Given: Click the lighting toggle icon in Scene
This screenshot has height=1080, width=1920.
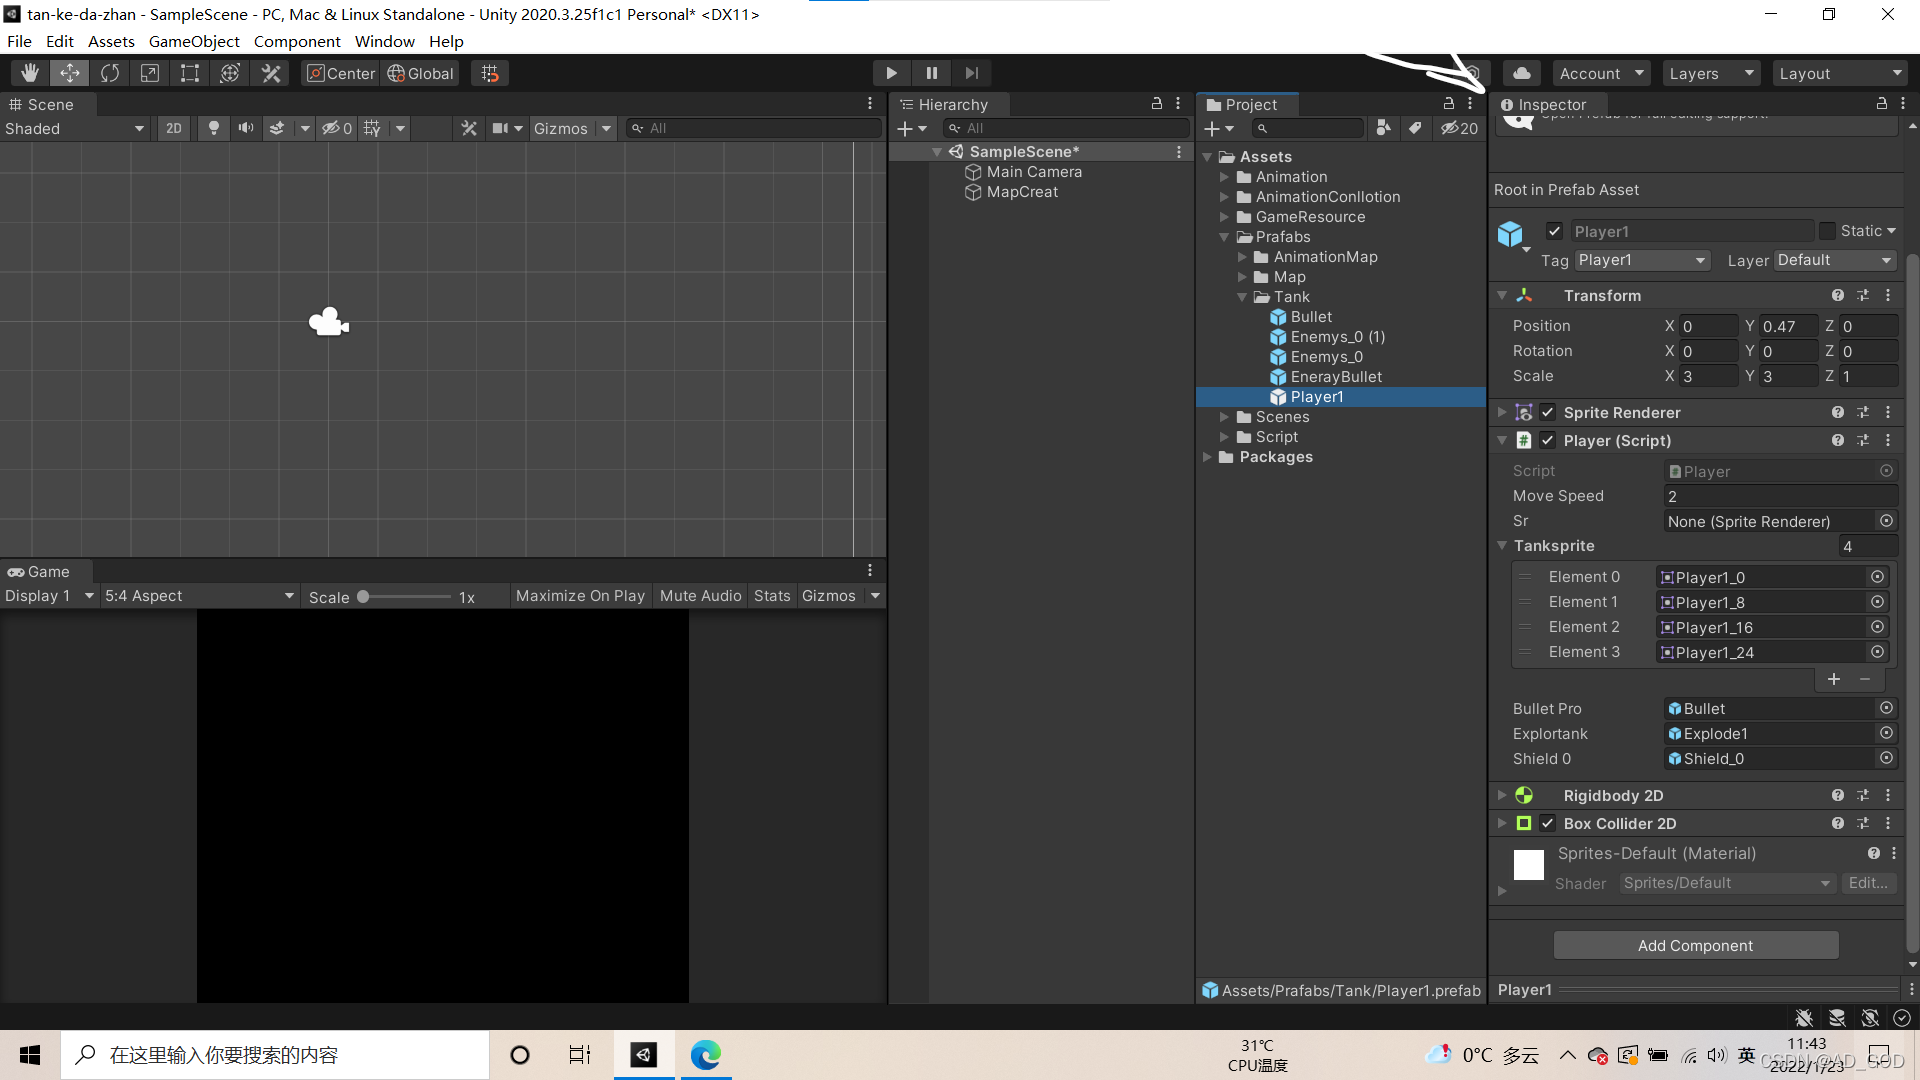Looking at the screenshot, I should click(x=215, y=128).
